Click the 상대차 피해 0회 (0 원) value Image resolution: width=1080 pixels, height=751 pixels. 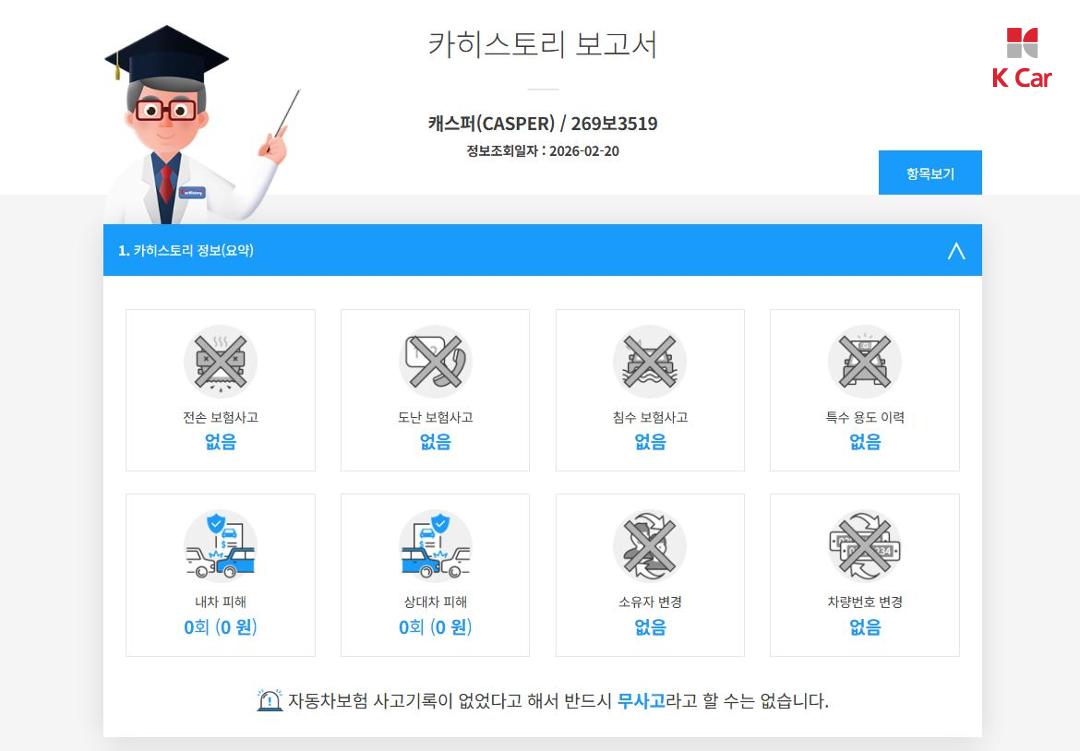(435, 627)
